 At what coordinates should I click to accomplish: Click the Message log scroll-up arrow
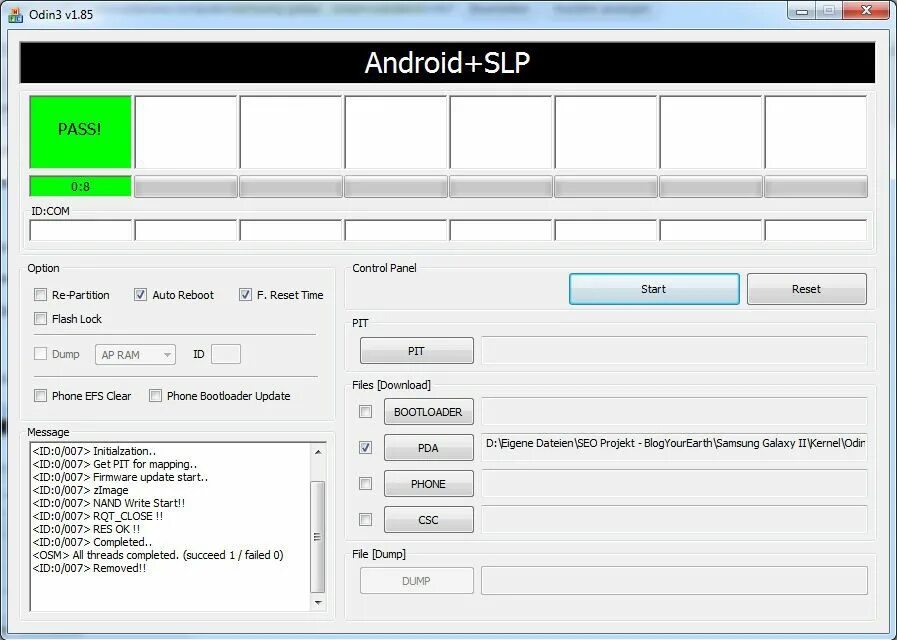[x=318, y=452]
